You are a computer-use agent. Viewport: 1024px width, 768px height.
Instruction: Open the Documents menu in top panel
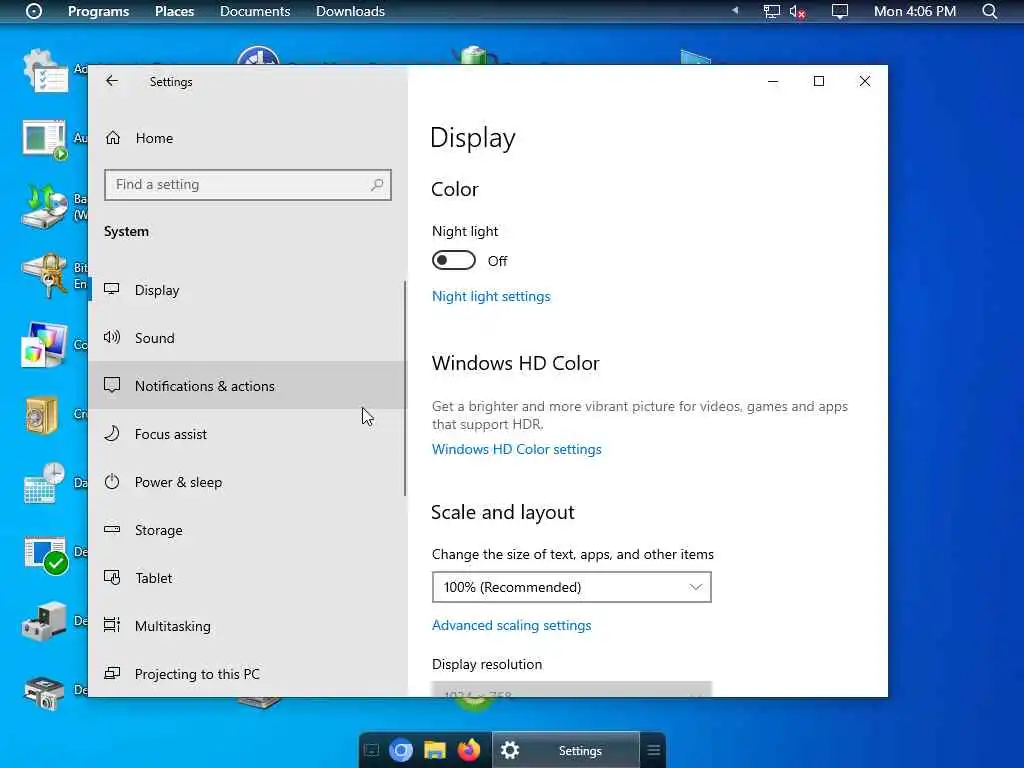(255, 11)
